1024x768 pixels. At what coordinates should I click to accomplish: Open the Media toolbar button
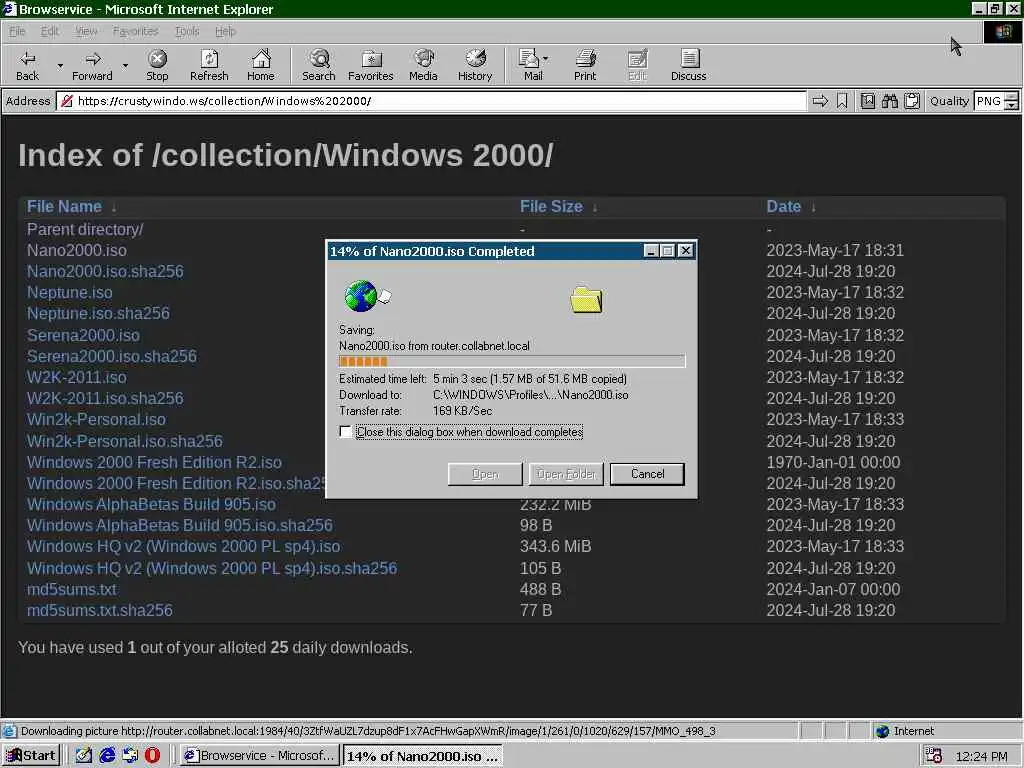(423, 65)
